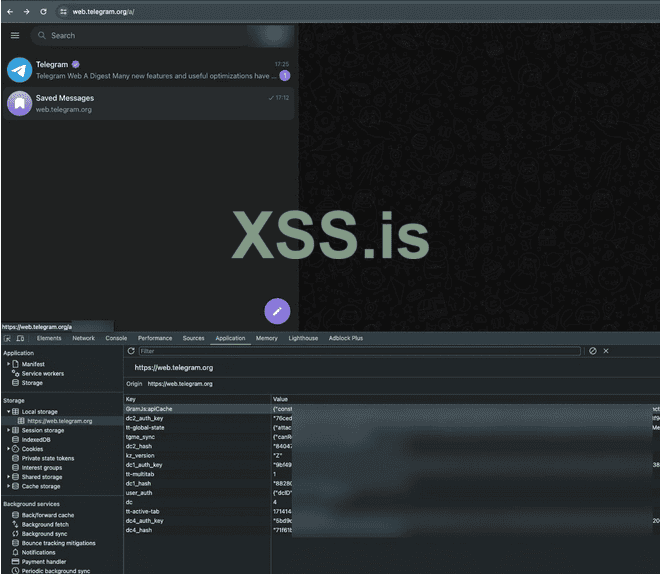
Task: Click the browser address bar URL
Action: coord(103,12)
